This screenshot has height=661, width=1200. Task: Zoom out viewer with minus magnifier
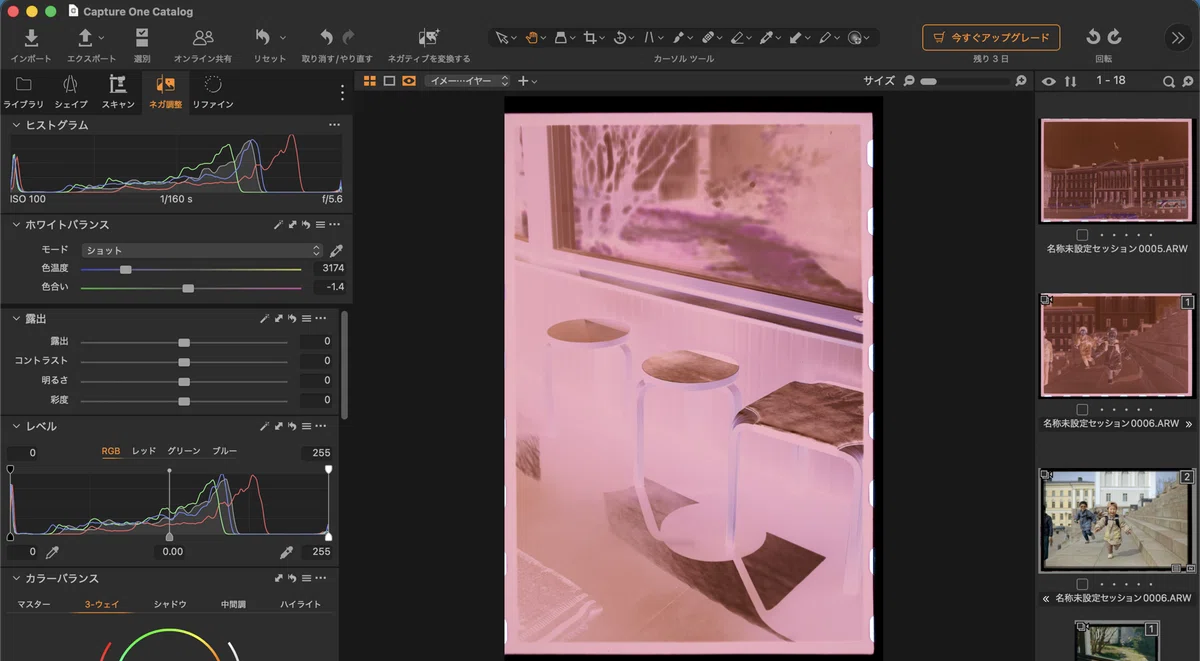click(x=909, y=81)
